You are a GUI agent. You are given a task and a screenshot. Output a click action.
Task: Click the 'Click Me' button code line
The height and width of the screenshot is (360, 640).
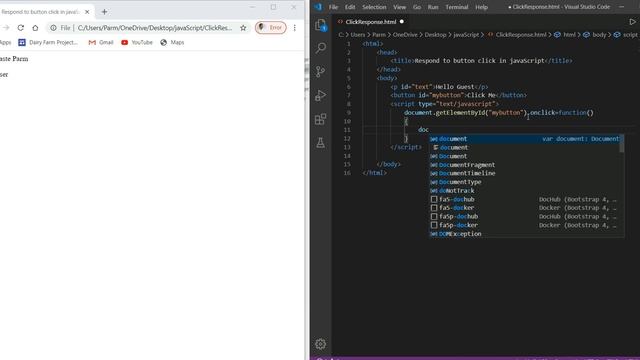tap(458, 95)
